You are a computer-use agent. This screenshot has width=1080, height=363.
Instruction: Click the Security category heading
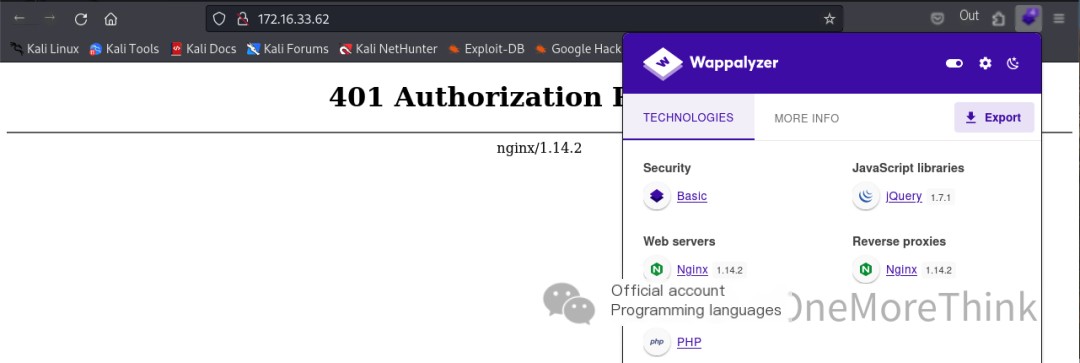tap(667, 168)
